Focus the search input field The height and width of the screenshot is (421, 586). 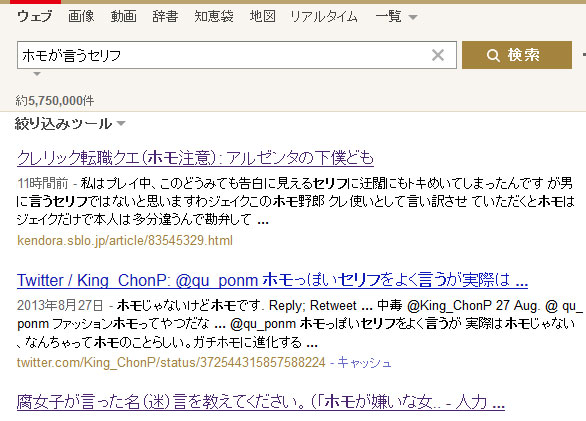click(x=224, y=55)
